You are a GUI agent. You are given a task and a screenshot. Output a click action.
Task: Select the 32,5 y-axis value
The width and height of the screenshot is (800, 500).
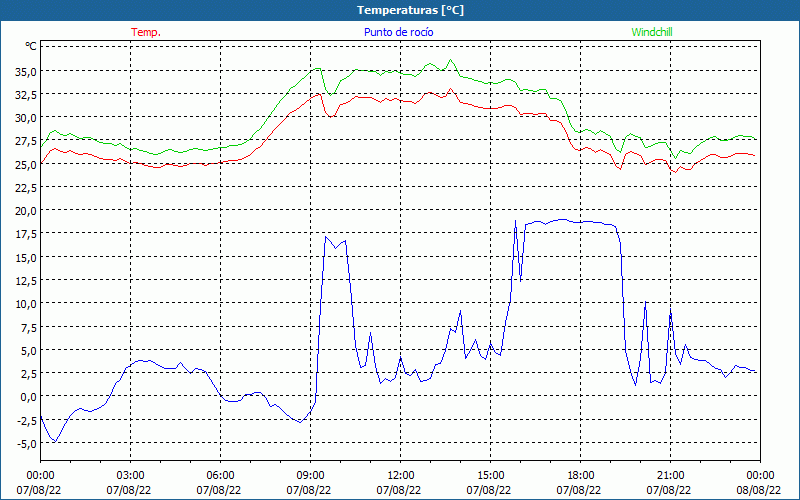point(27,95)
